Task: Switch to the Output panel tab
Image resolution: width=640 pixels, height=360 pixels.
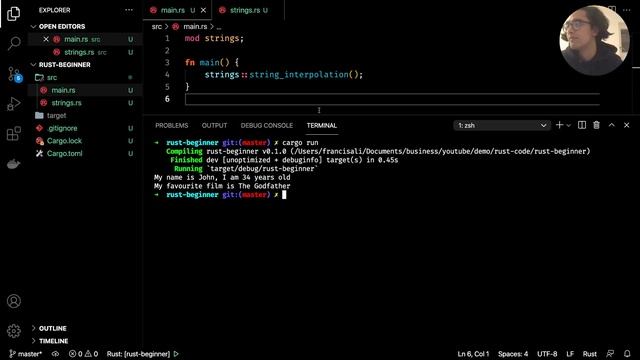Action: [214, 125]
